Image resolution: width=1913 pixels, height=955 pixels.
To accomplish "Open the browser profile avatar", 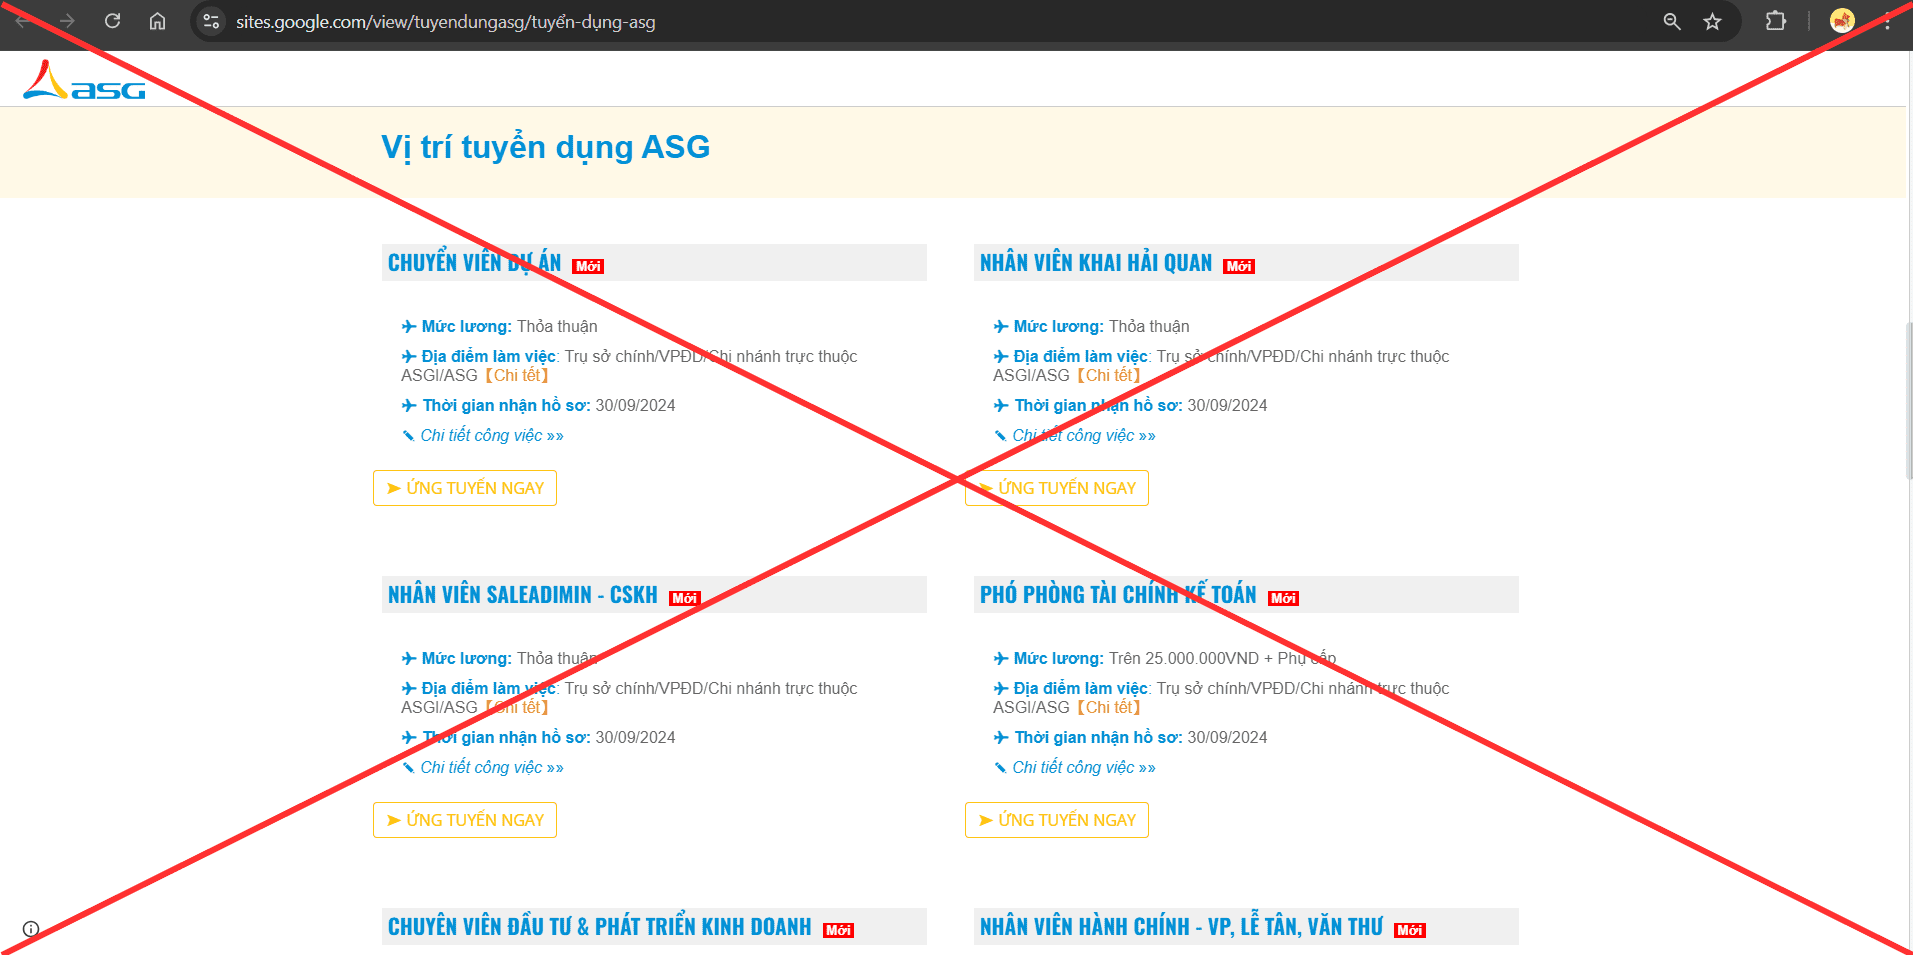I will point(1842,21).
